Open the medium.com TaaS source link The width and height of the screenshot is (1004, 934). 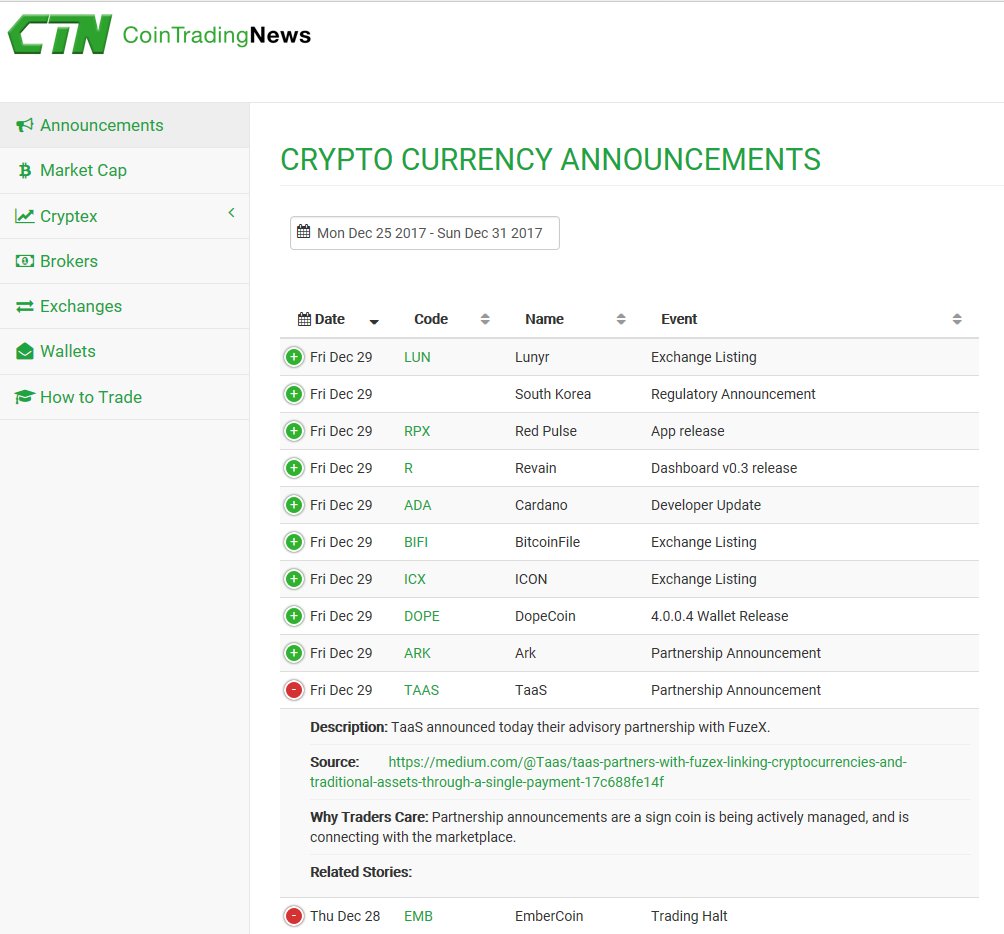[608, 772]
